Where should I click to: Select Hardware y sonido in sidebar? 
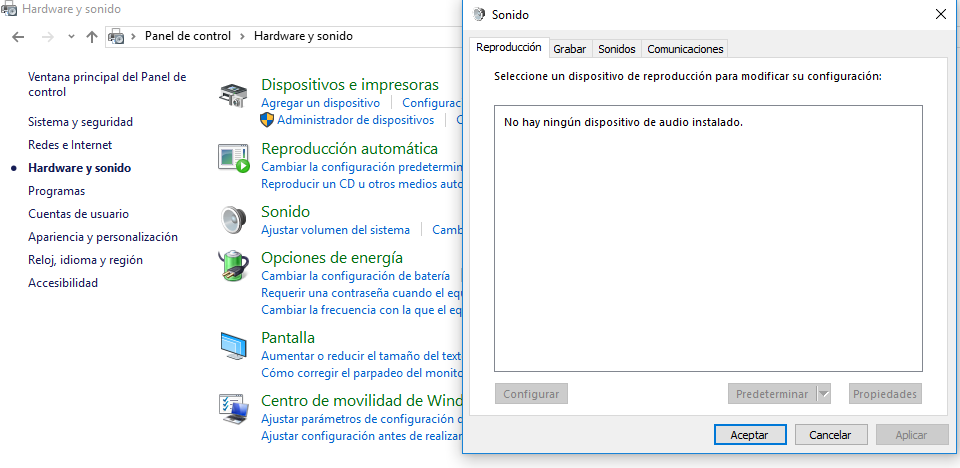pyautogui.click(x=80, y=168)
